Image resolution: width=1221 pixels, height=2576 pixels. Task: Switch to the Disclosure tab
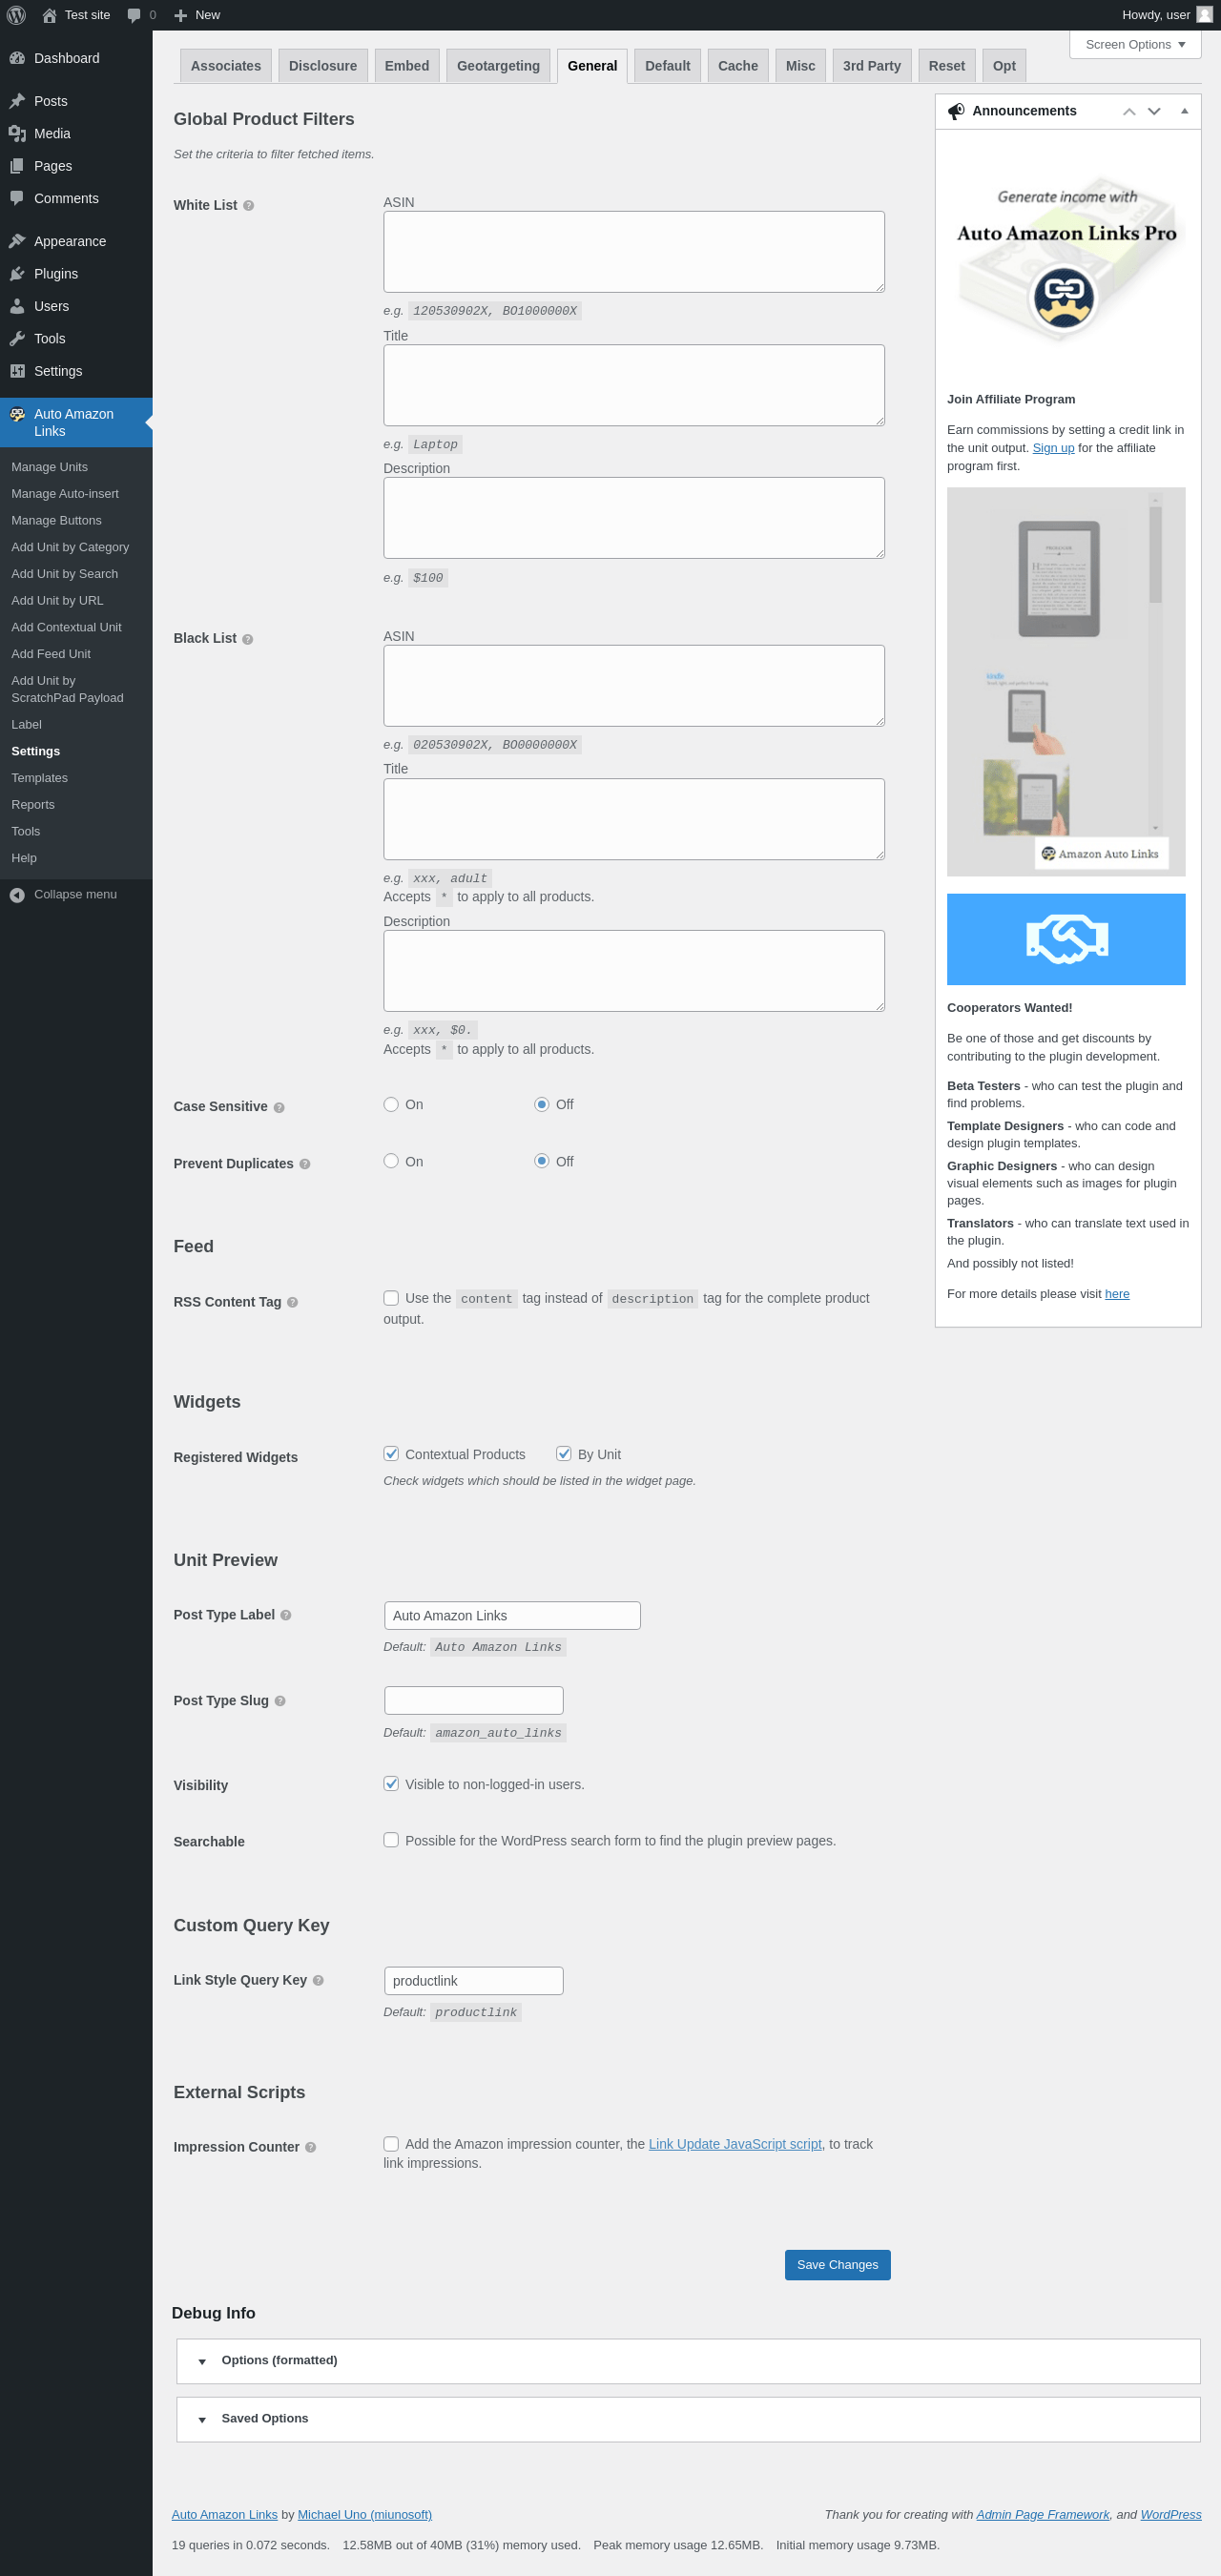(x=323, y=66)
